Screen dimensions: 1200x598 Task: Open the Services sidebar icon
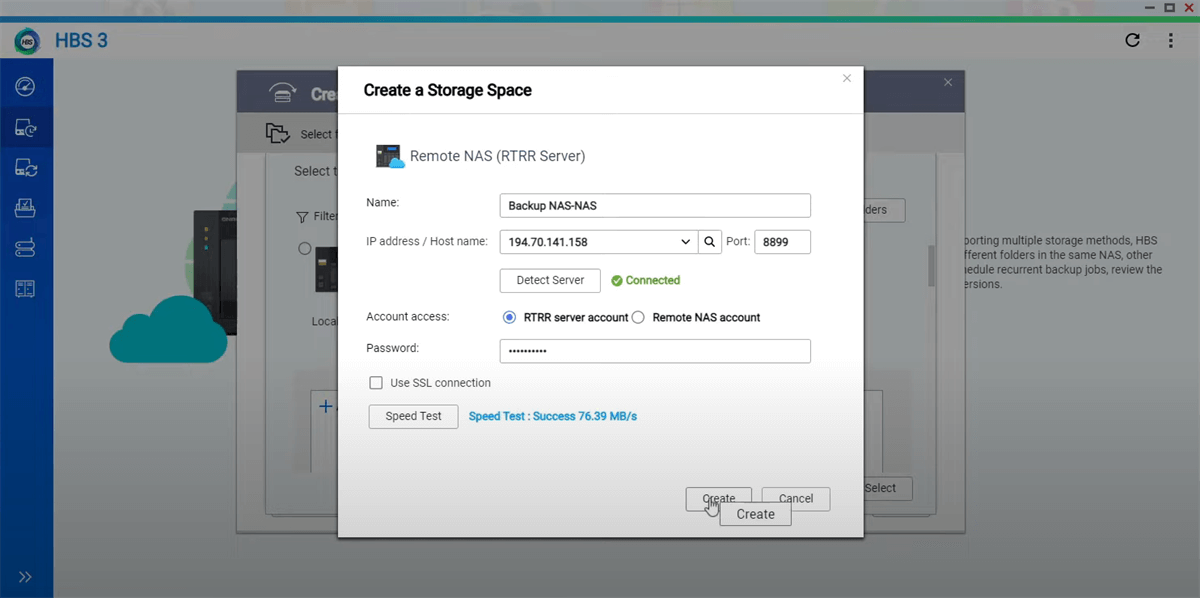pyautogui.click(x=26, y=289)
